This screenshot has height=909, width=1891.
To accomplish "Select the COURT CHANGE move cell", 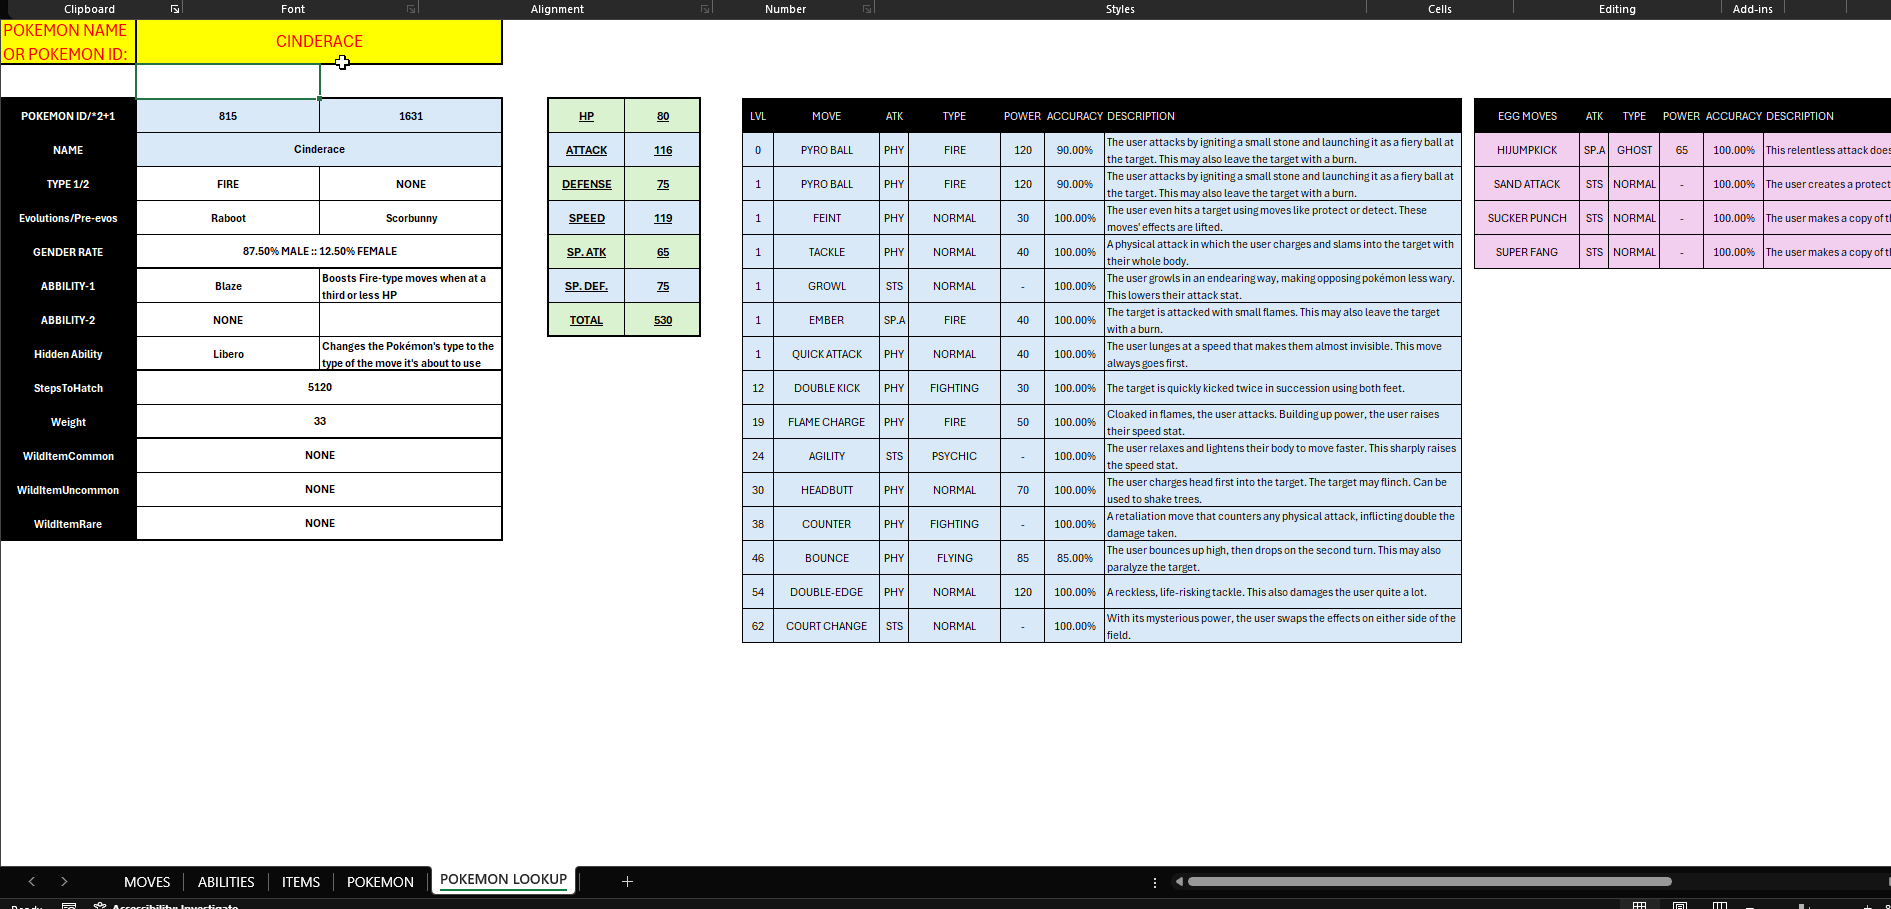I will tap(826, 626).
